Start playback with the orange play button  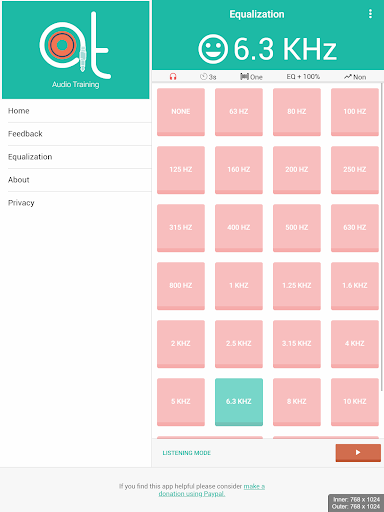(x=358, y=453)
